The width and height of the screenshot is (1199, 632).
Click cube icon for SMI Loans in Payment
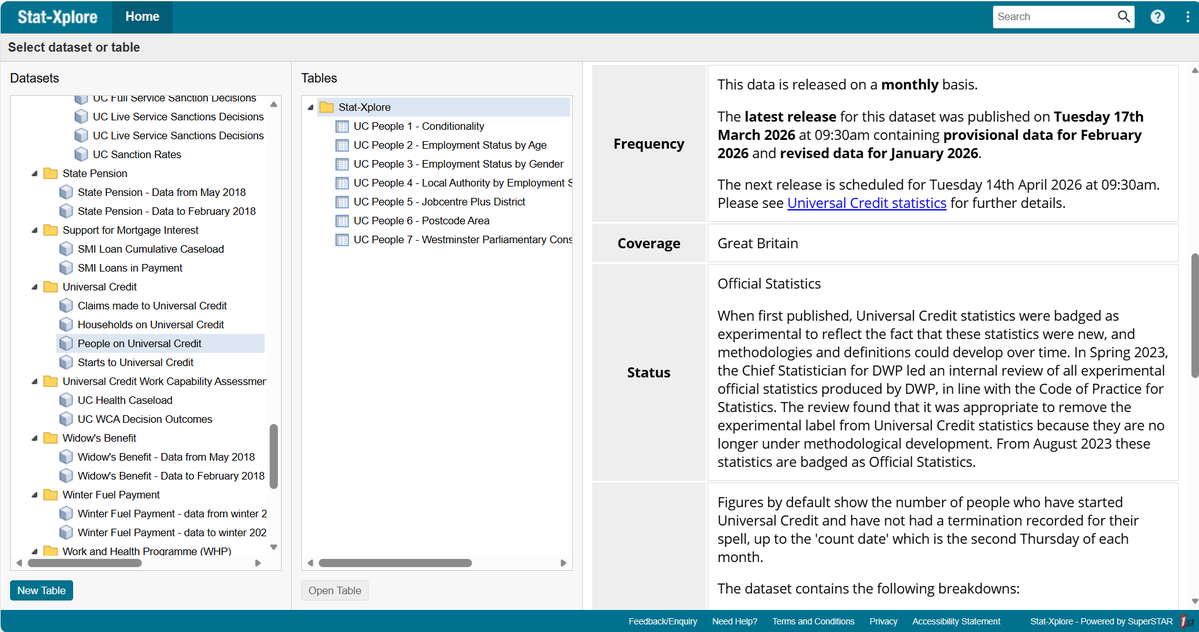[66, 268]
